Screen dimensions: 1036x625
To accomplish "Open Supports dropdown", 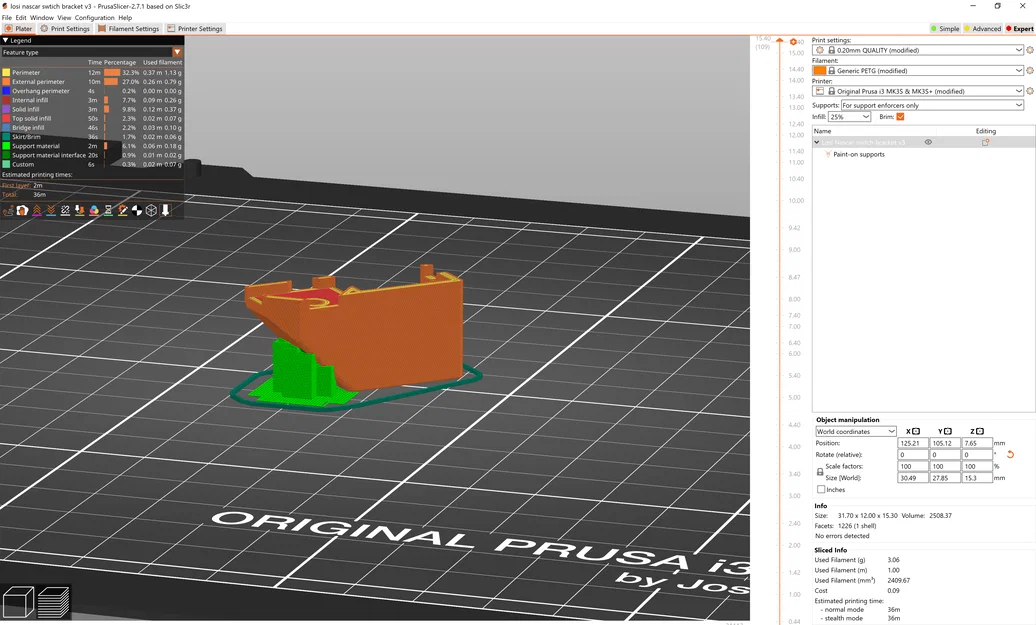I will tap(932, 105).
